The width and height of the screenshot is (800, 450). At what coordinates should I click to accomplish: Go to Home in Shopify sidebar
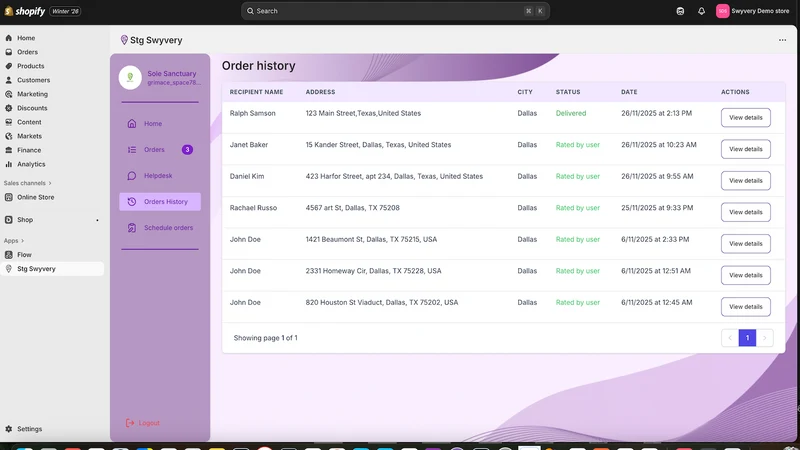(x=26, y=38)
